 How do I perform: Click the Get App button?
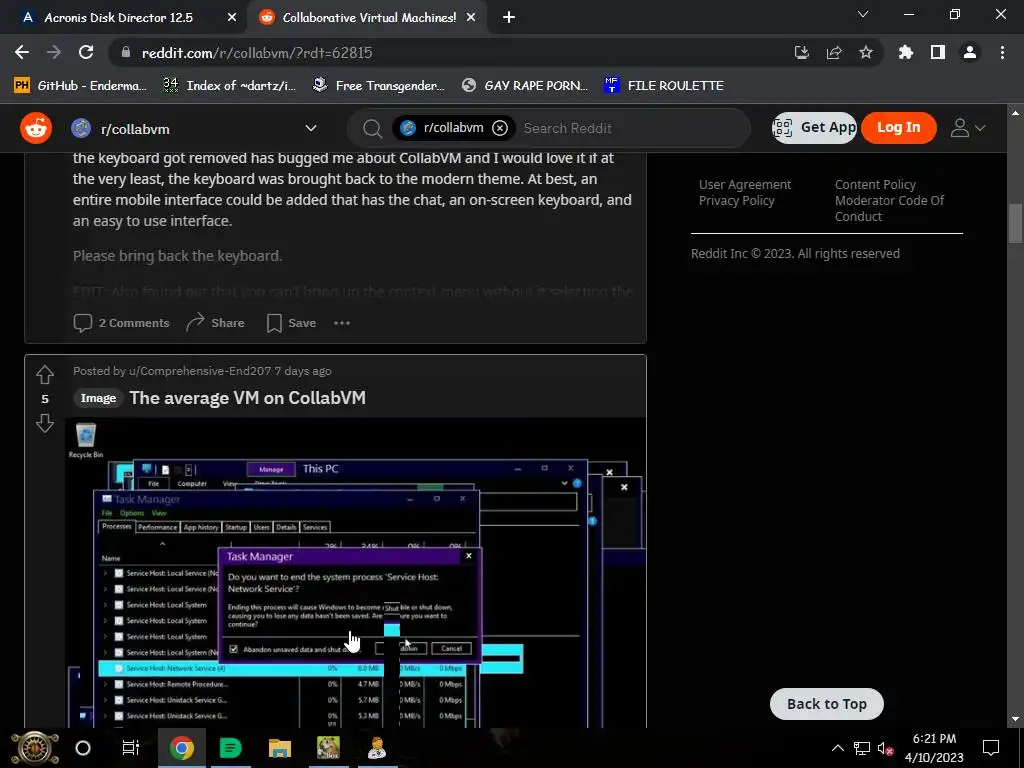(x=814, y=127)
